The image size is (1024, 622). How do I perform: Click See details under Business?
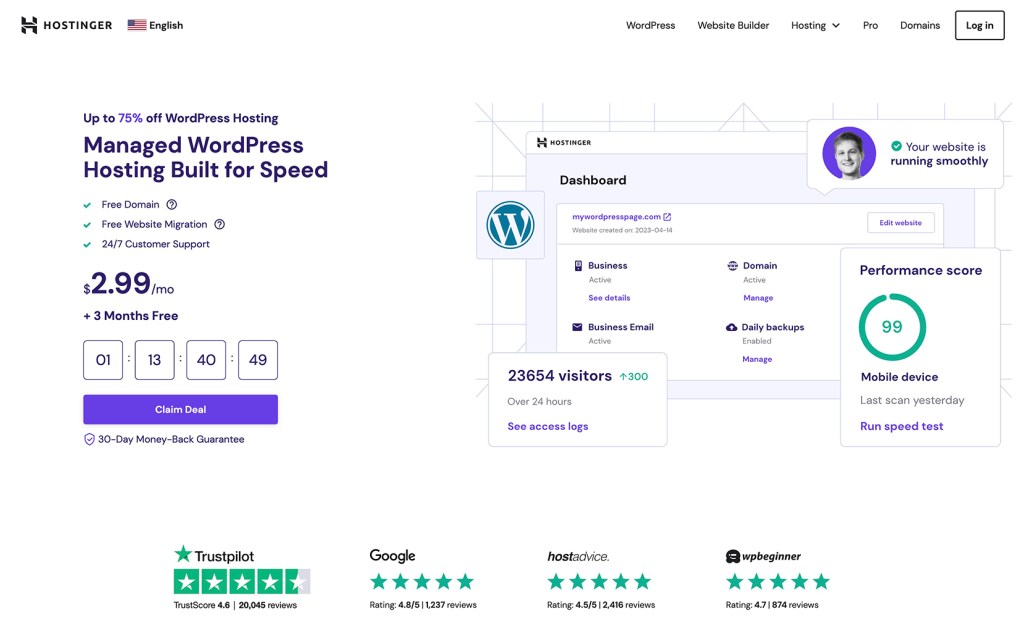(609, 298)
